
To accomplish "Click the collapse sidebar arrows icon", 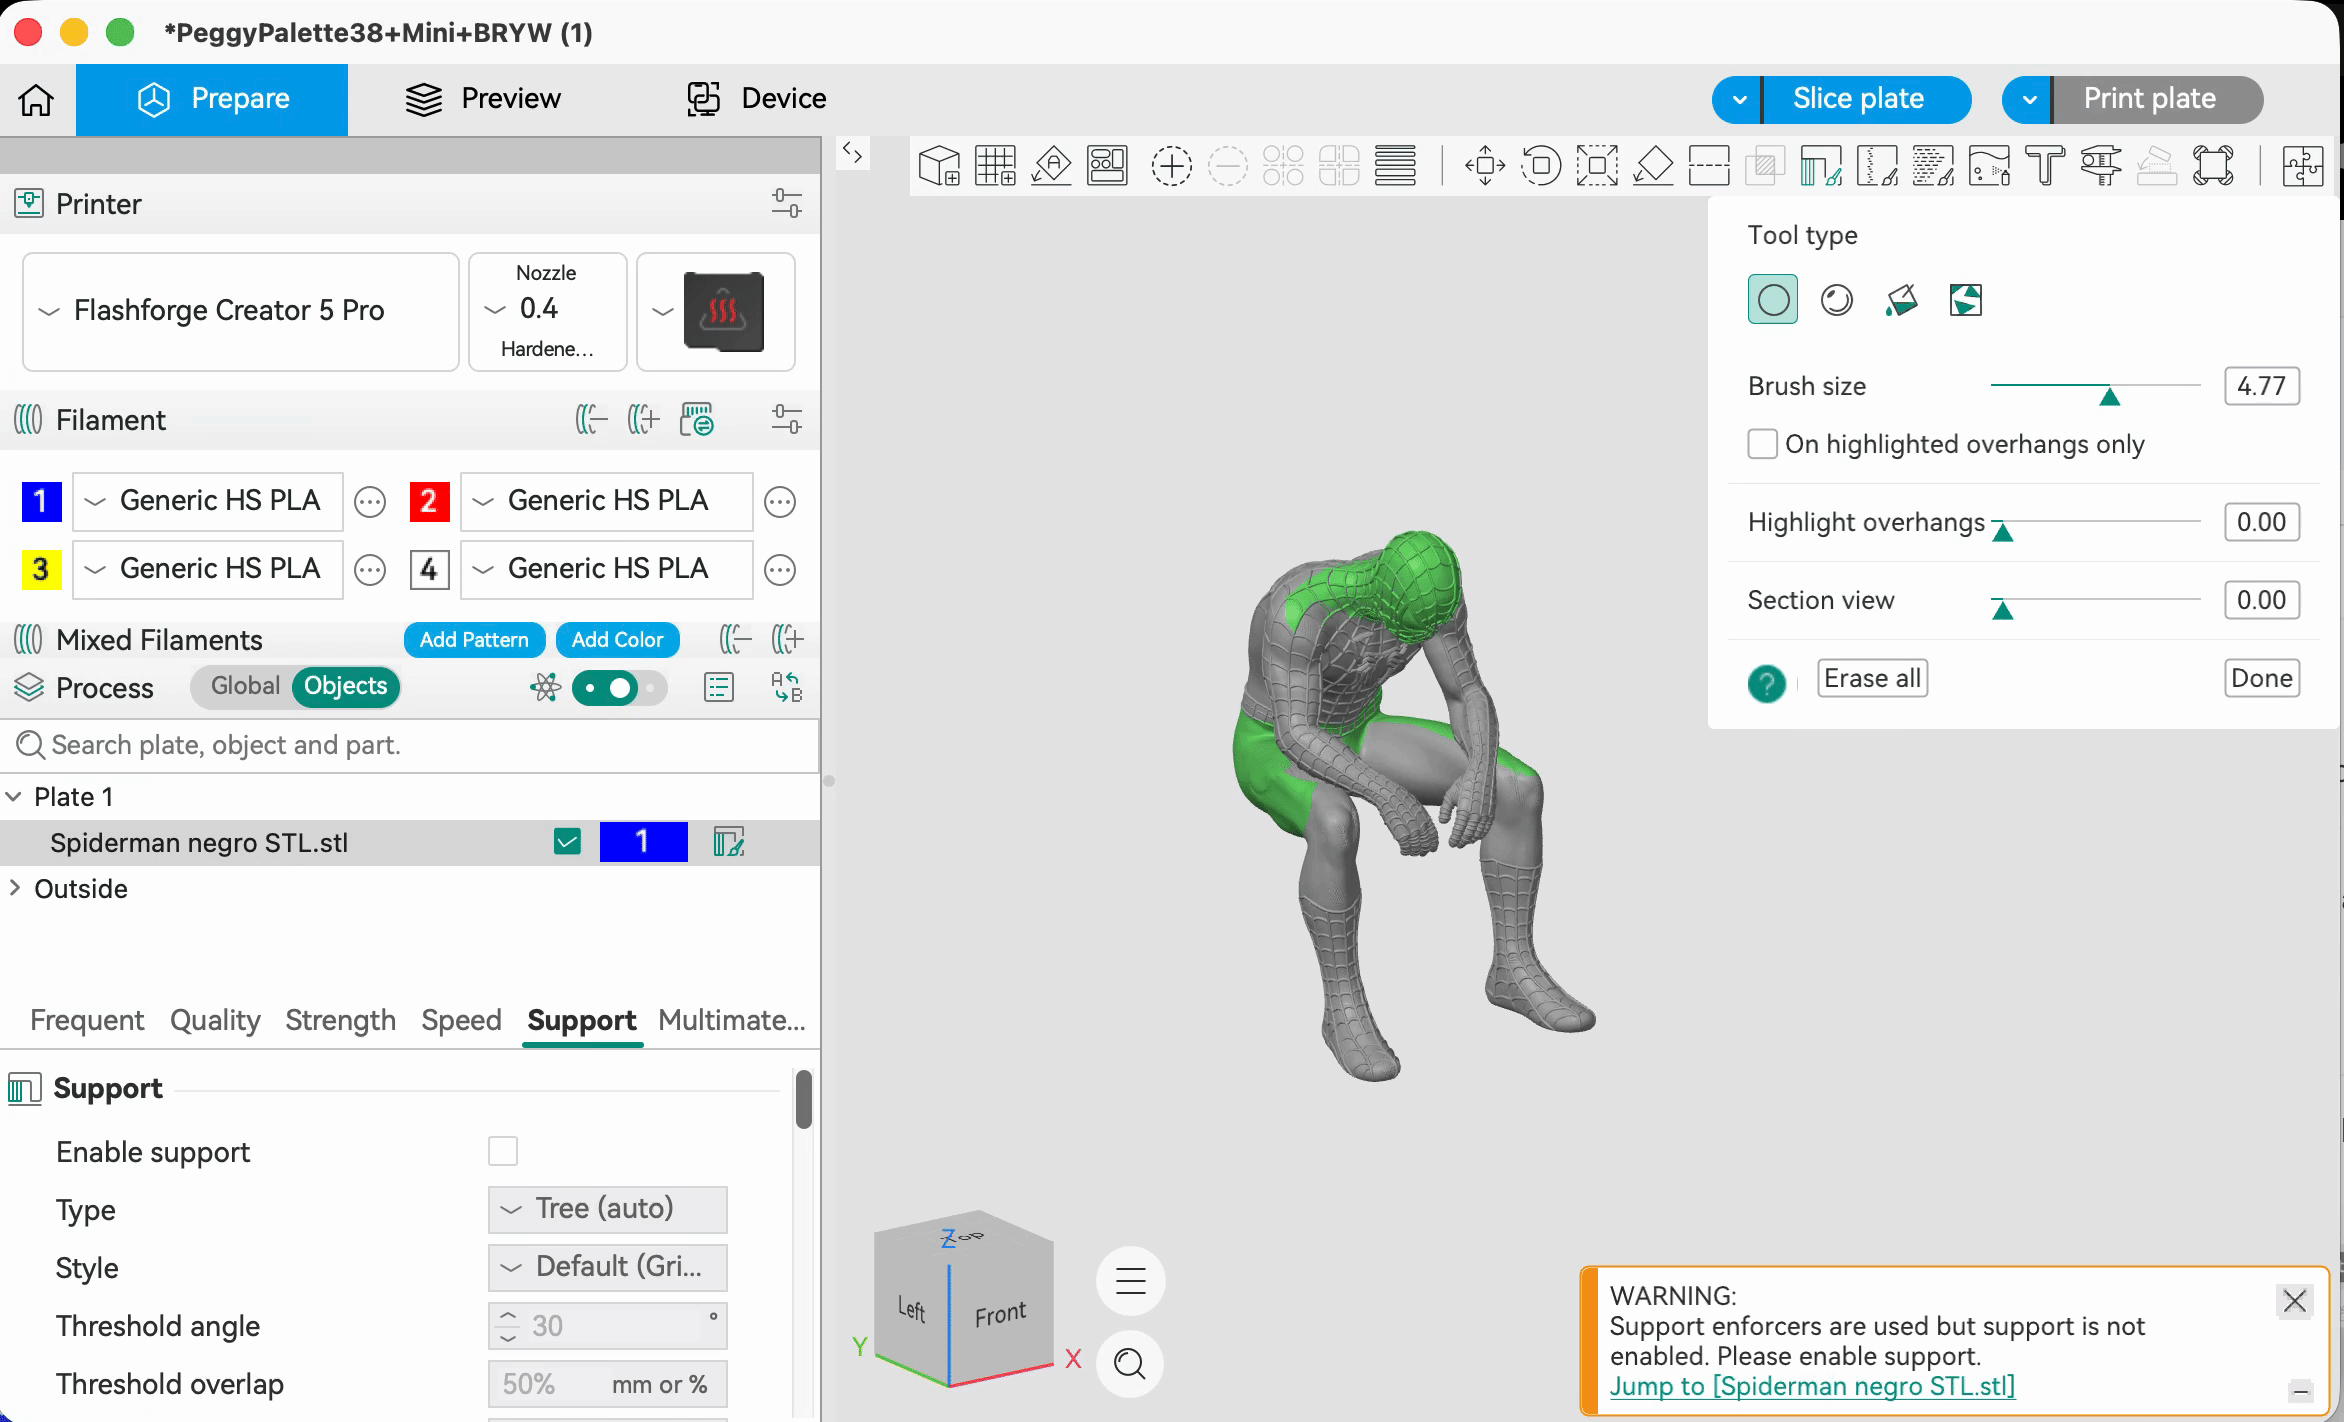I will [x=852, y=153].
